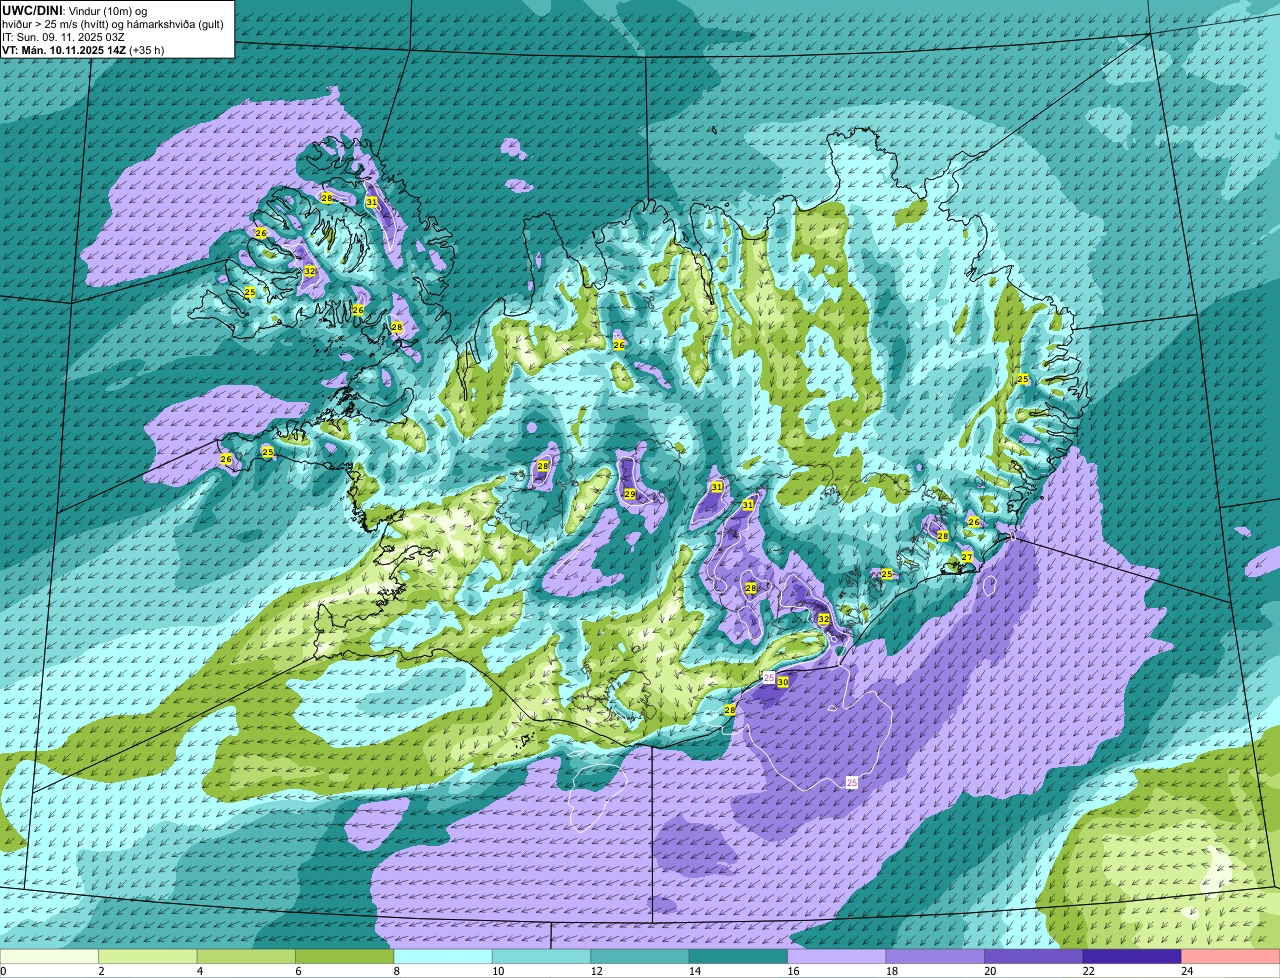Click the '8' tick label on the color scale
1280x978 pixels.
395,970
